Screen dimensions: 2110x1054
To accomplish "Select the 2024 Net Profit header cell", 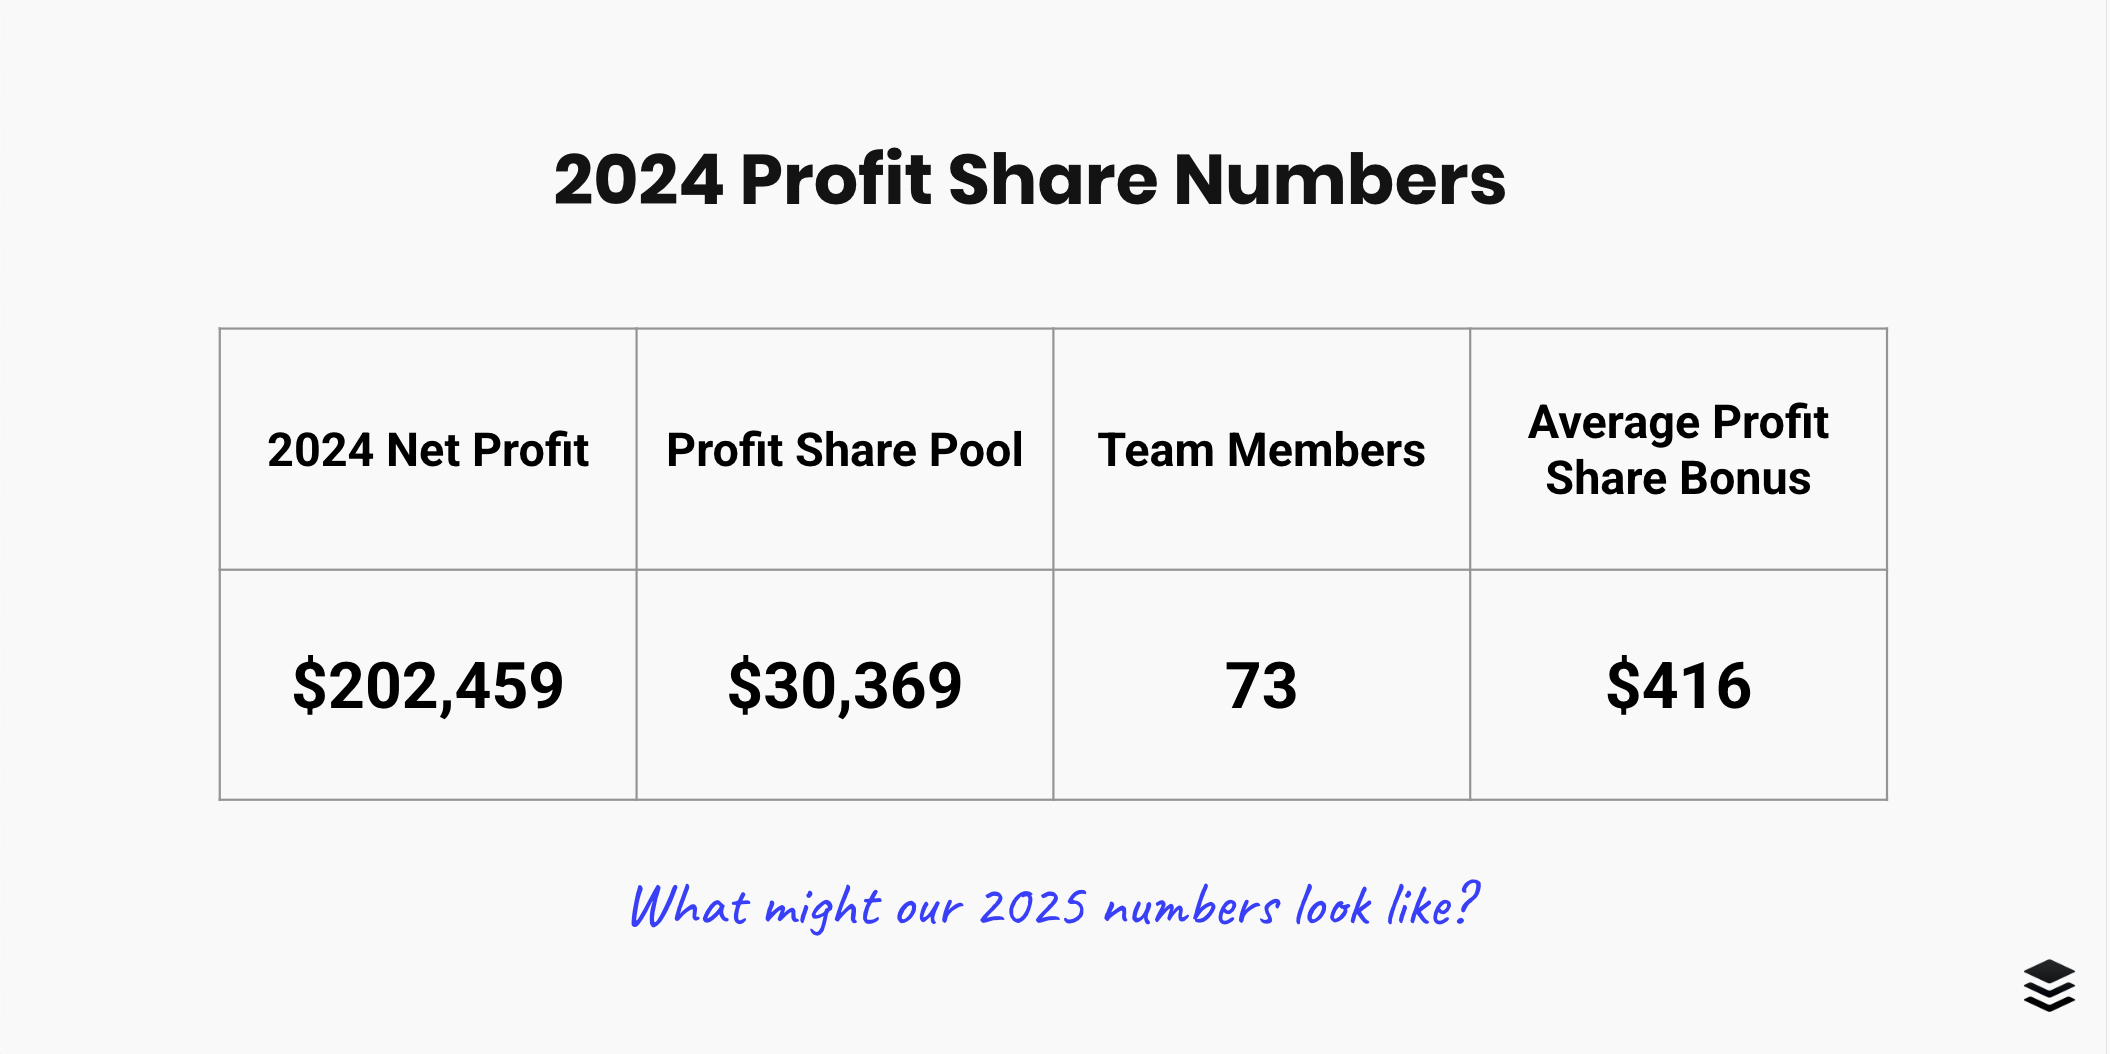I will point(428,450).
